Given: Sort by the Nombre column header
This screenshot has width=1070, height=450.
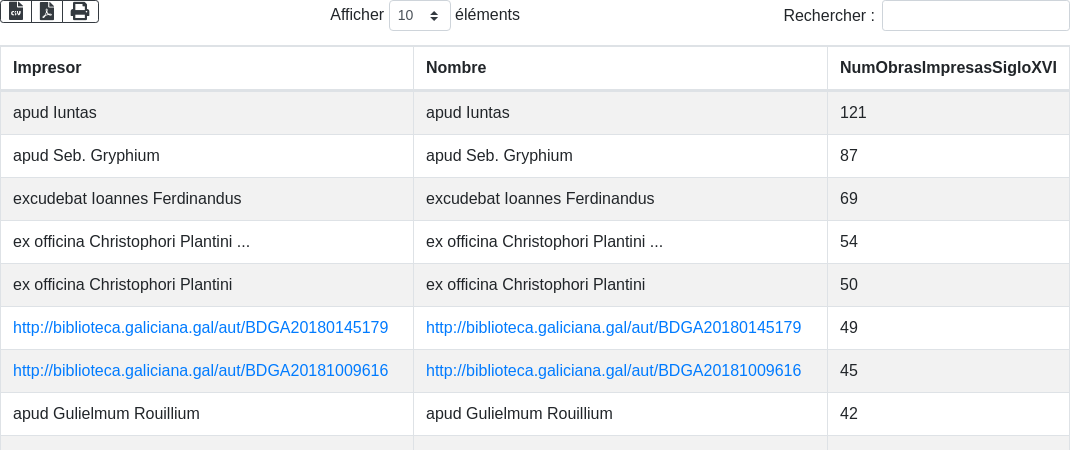Looking at the screenshot, I should coord(456,68).
